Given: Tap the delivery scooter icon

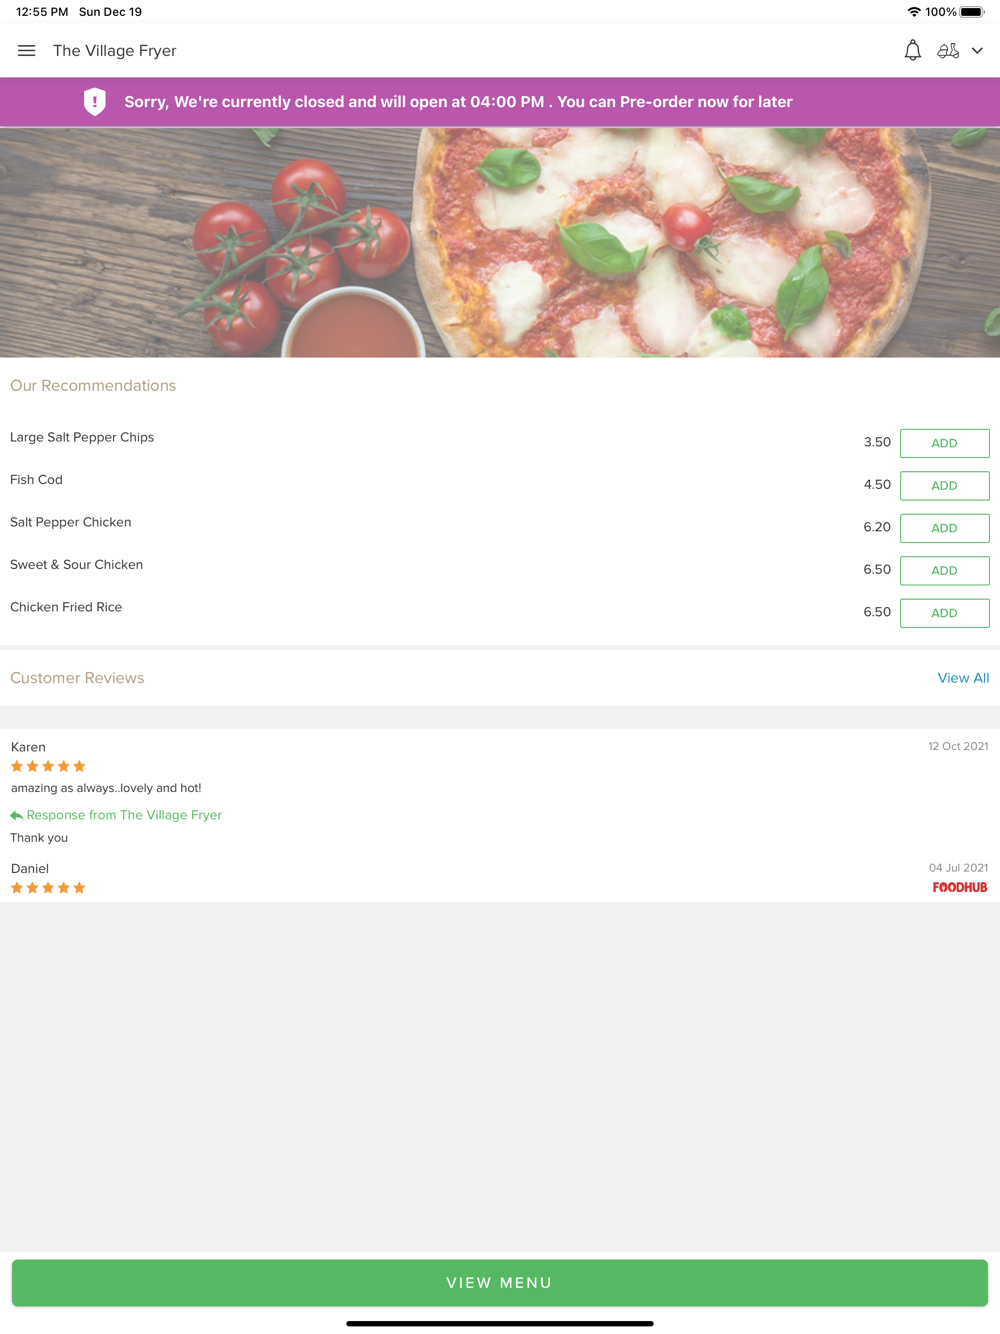Looking at the screenshot, I should click(x=948, y=50).
